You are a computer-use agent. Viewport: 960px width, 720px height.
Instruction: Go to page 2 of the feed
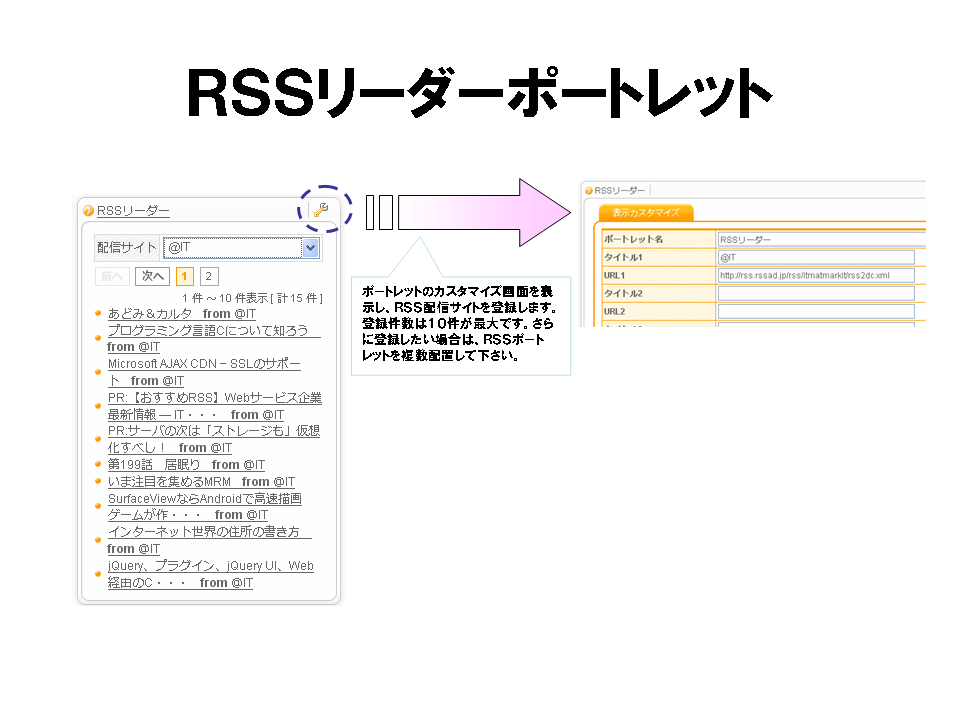209,277
